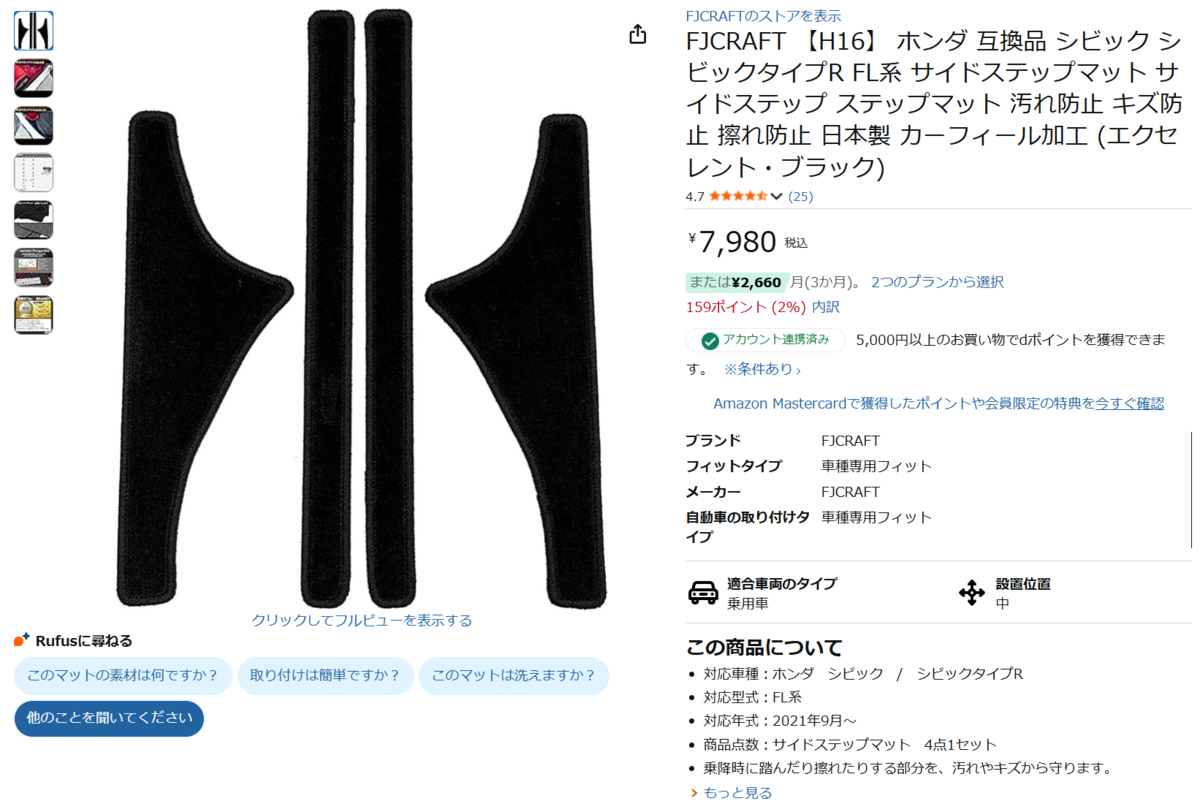Ask Rufus 取り付けは簡単ですか？
Viewport: 1200px width, 812px height.
click(325, 675)
